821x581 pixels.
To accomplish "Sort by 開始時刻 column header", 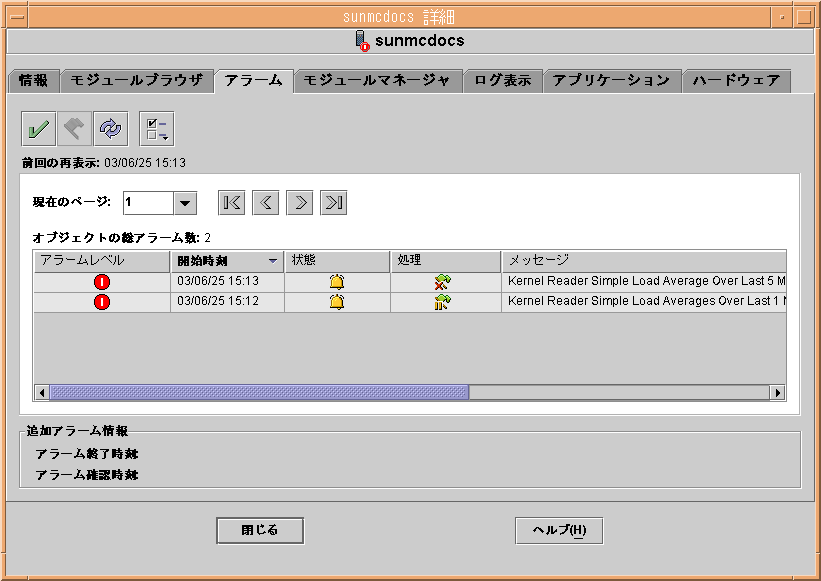I will pos(227,261).
